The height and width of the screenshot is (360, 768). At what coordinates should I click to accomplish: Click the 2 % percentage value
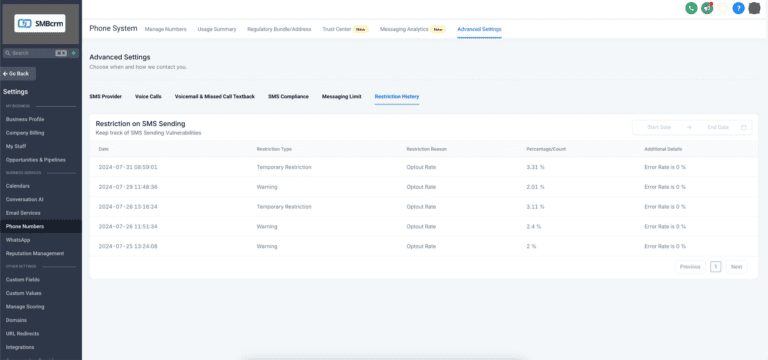coord(531,246)
